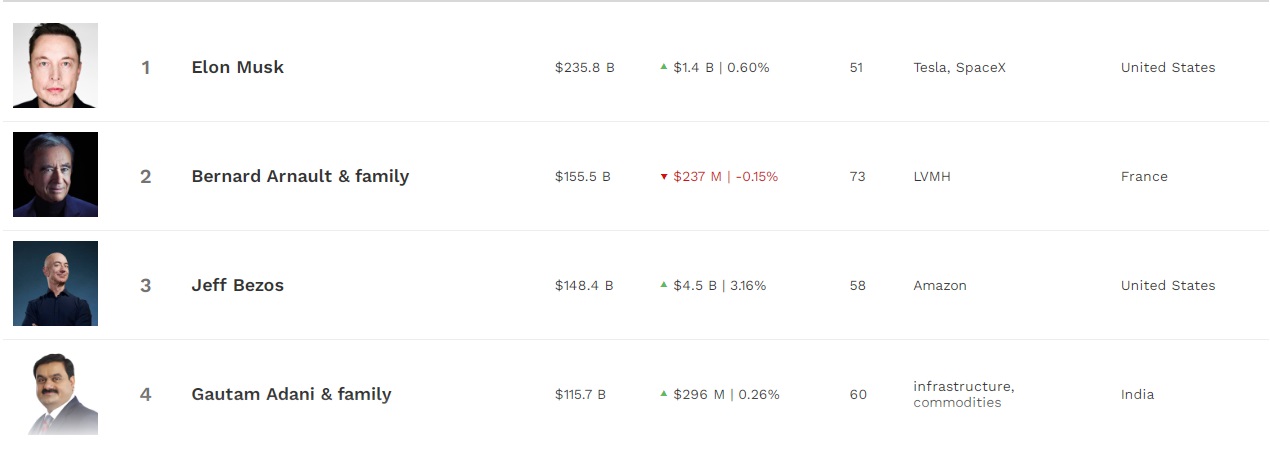
Task: Click the green up arrow next to $296 M
Action: [x=663, y=394]
